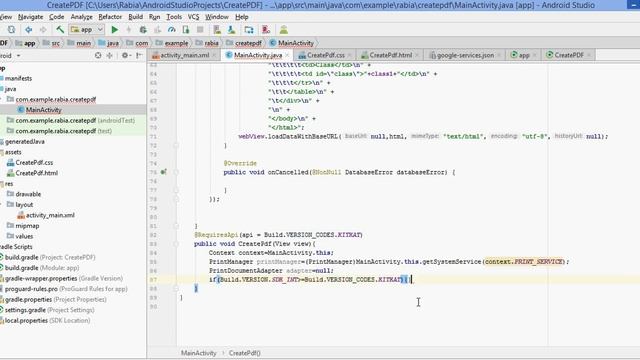The width and height of the screenshot is (640, 360).
Task: Click 'example' in the navigation breadcrumb
Action: 176,43
